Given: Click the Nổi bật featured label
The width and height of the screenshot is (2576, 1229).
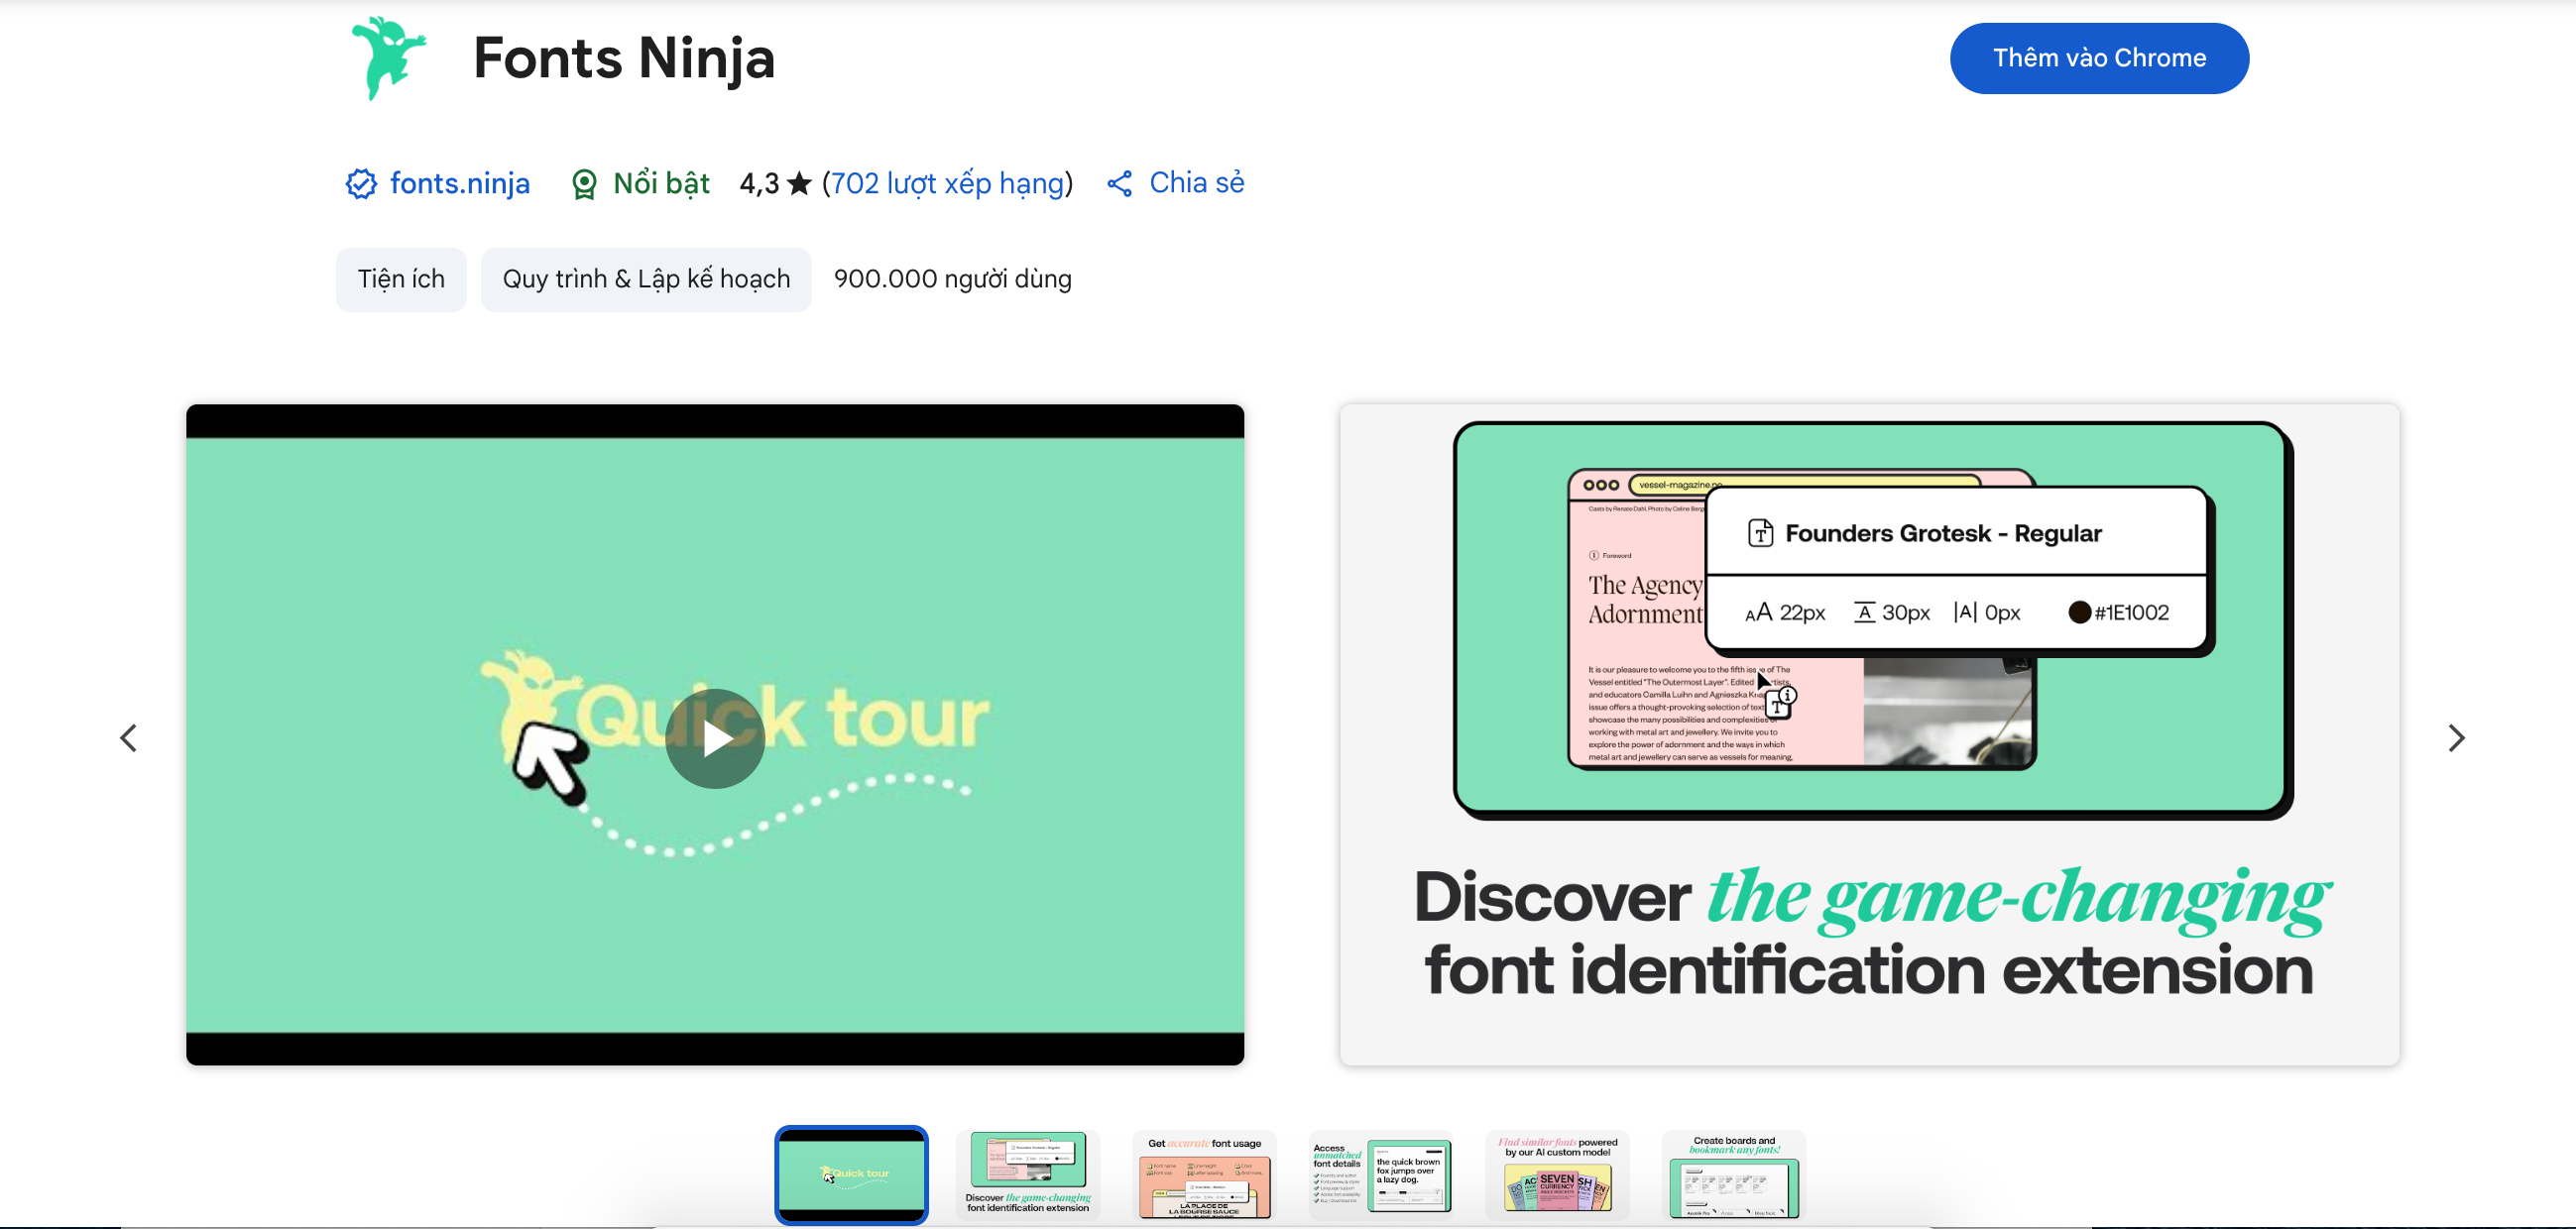Looking at the screenshot, I should pos(661,184).
